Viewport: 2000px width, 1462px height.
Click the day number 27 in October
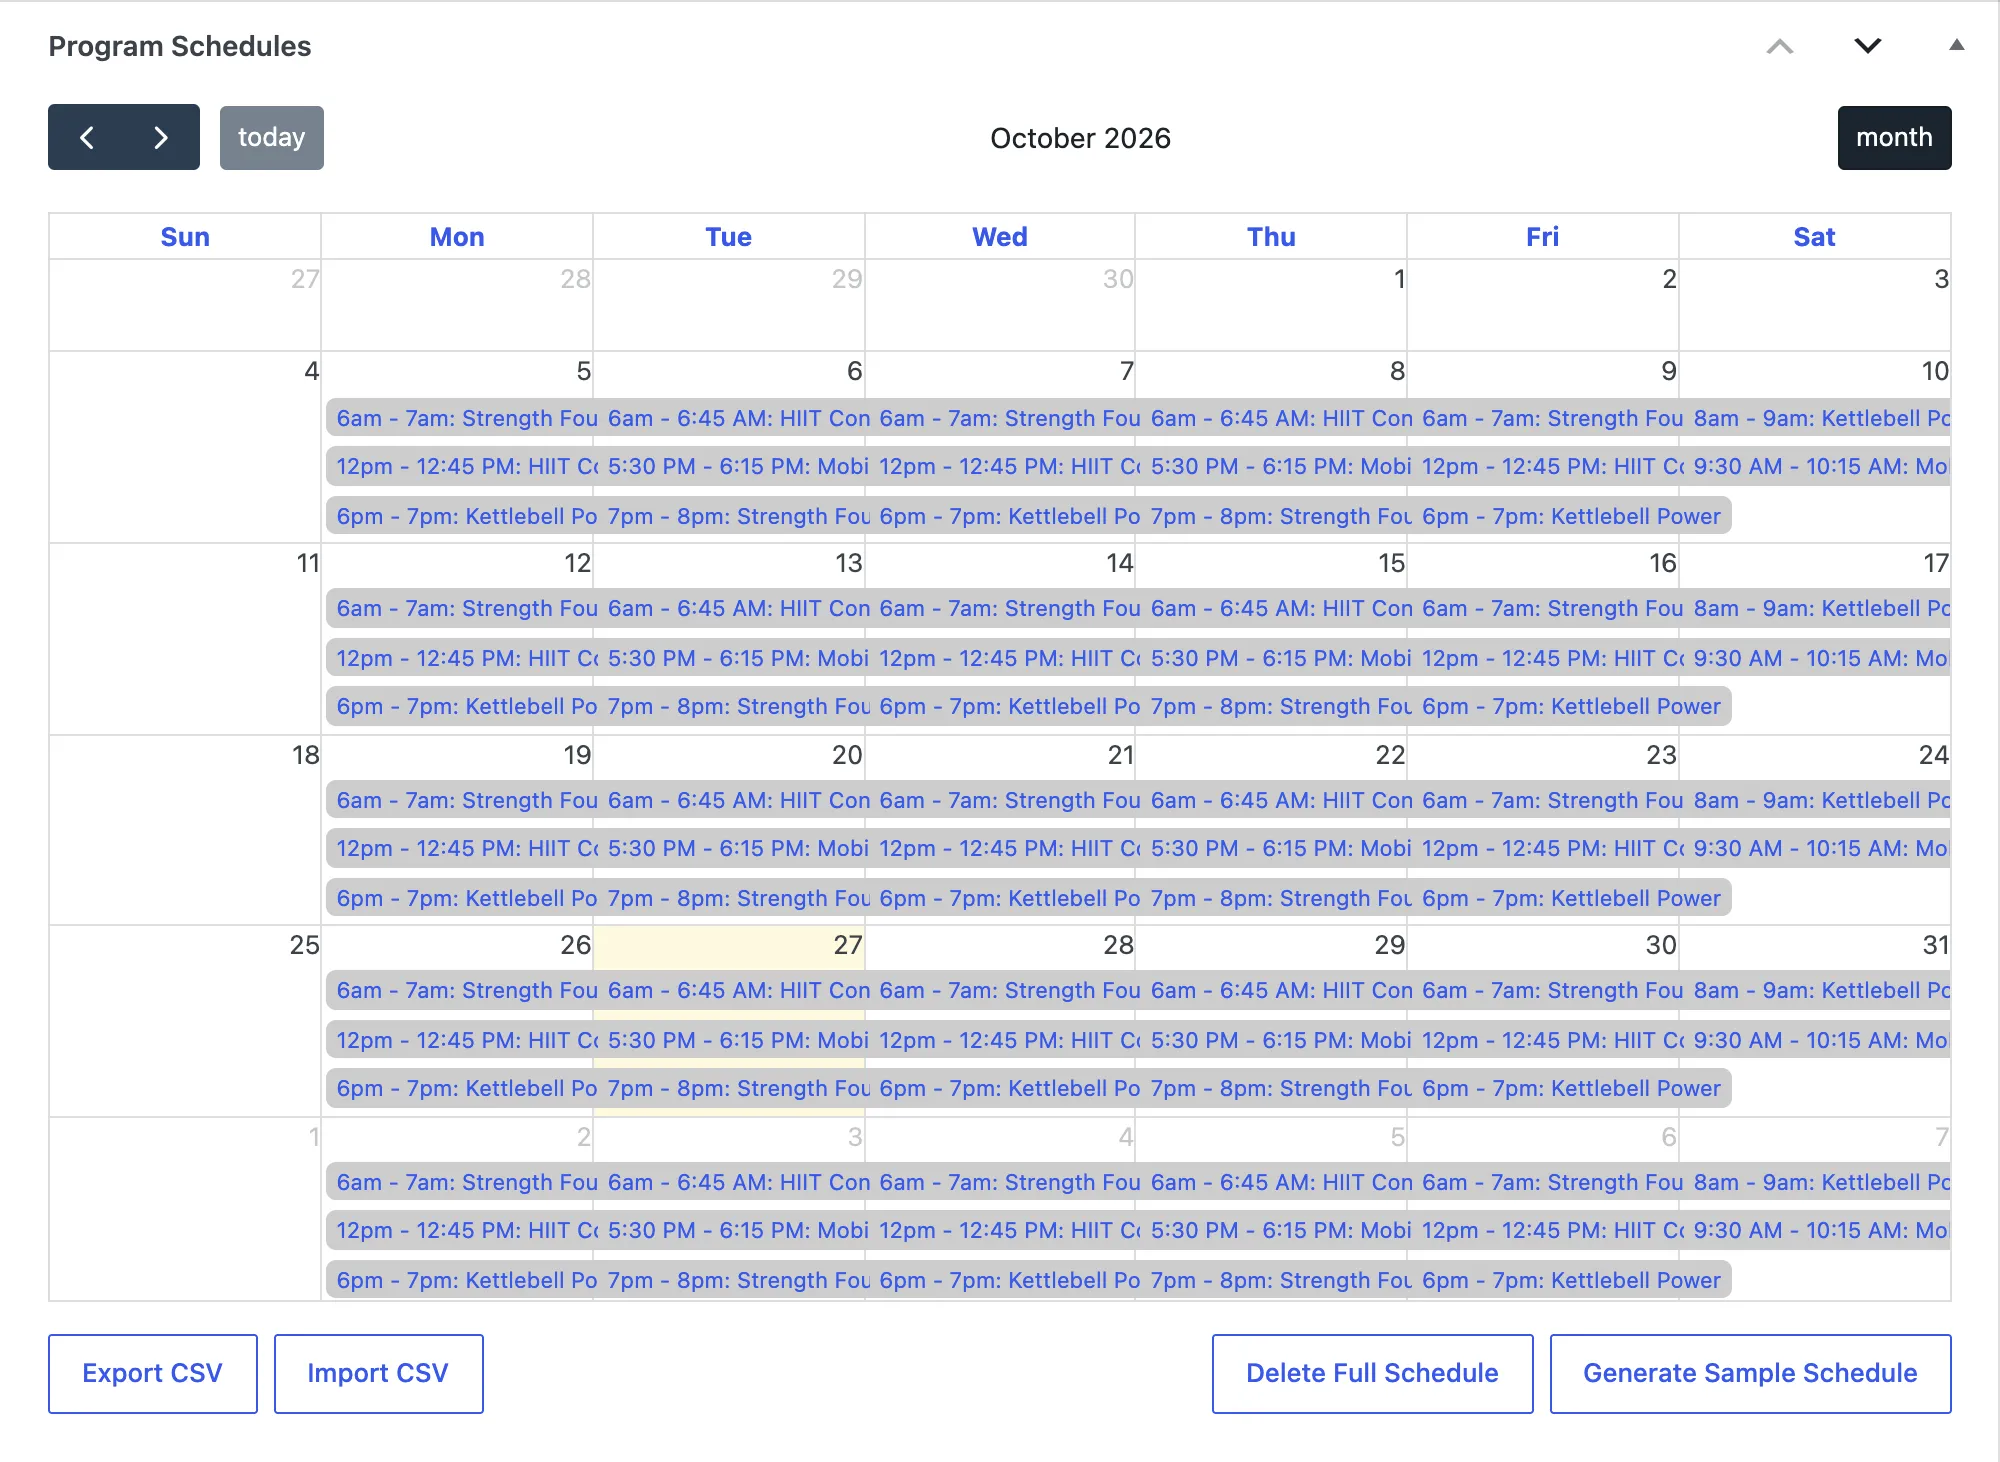[848, 945]
